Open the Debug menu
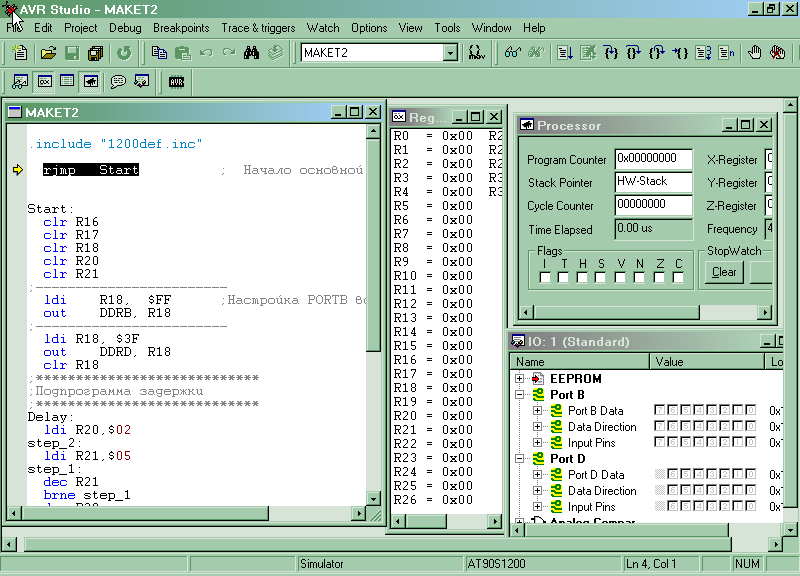The height and width of the screenshot is (576, 800). 125,28
